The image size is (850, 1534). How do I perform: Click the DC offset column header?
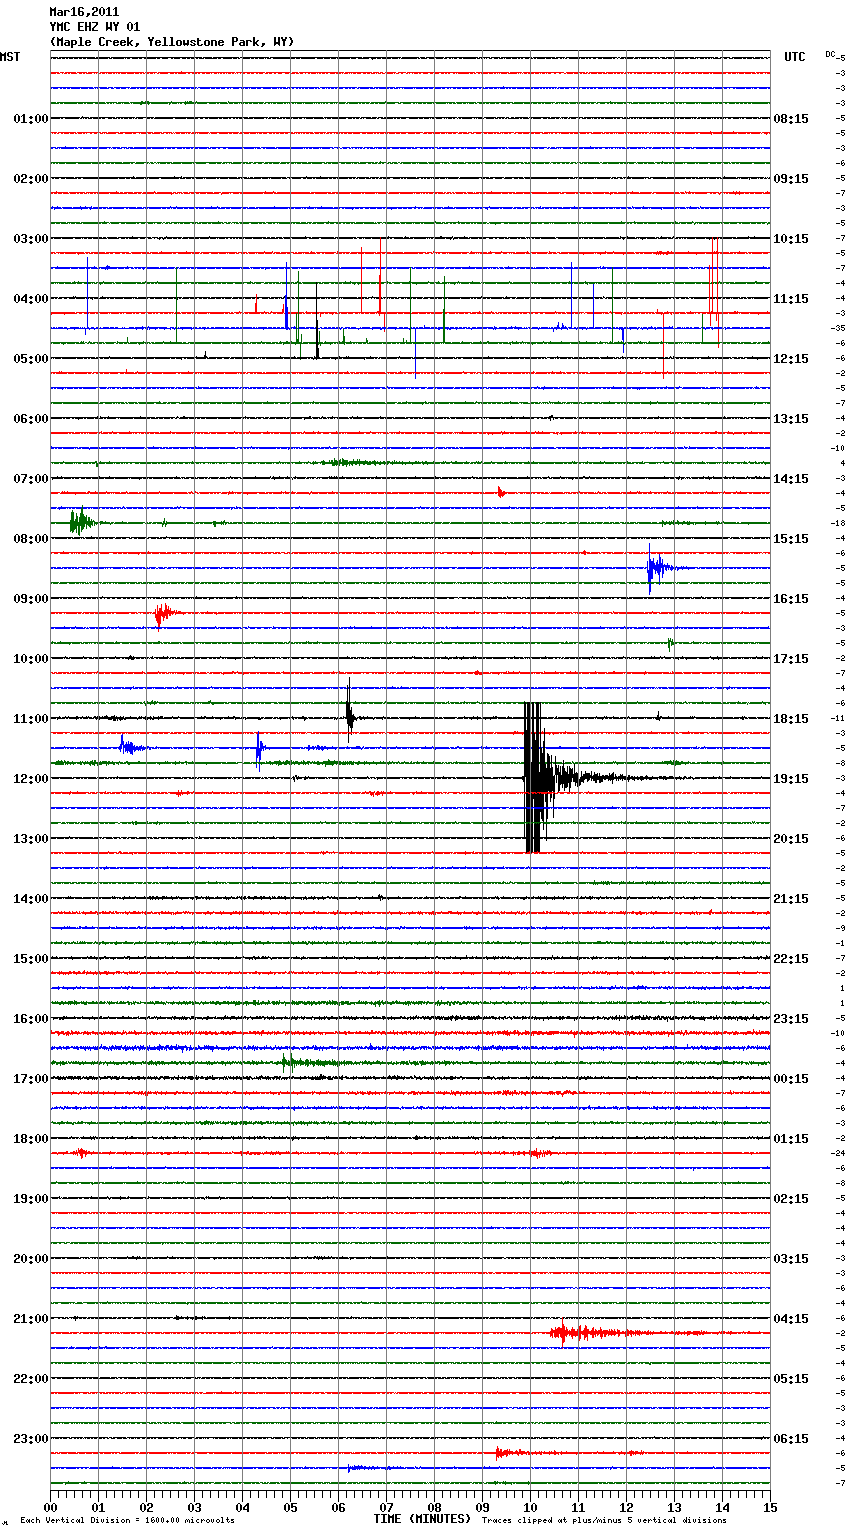click(x=830, y=54)
